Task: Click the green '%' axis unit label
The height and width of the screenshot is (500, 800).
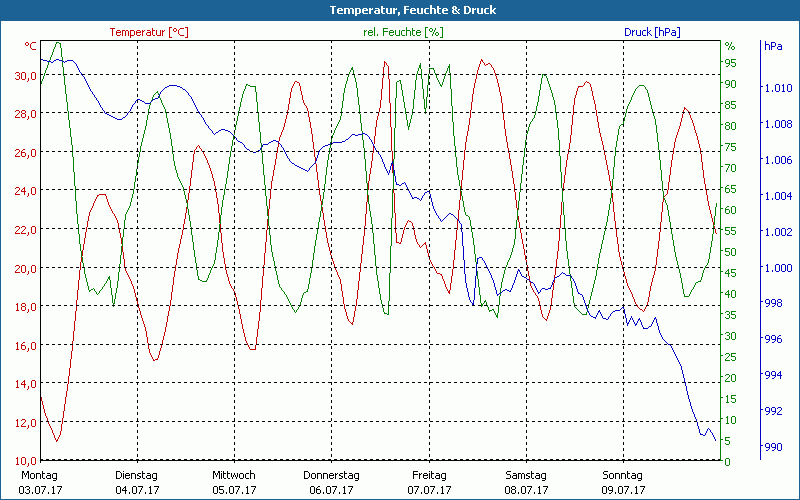Action: pyautogui.click(x=730, y=46)
